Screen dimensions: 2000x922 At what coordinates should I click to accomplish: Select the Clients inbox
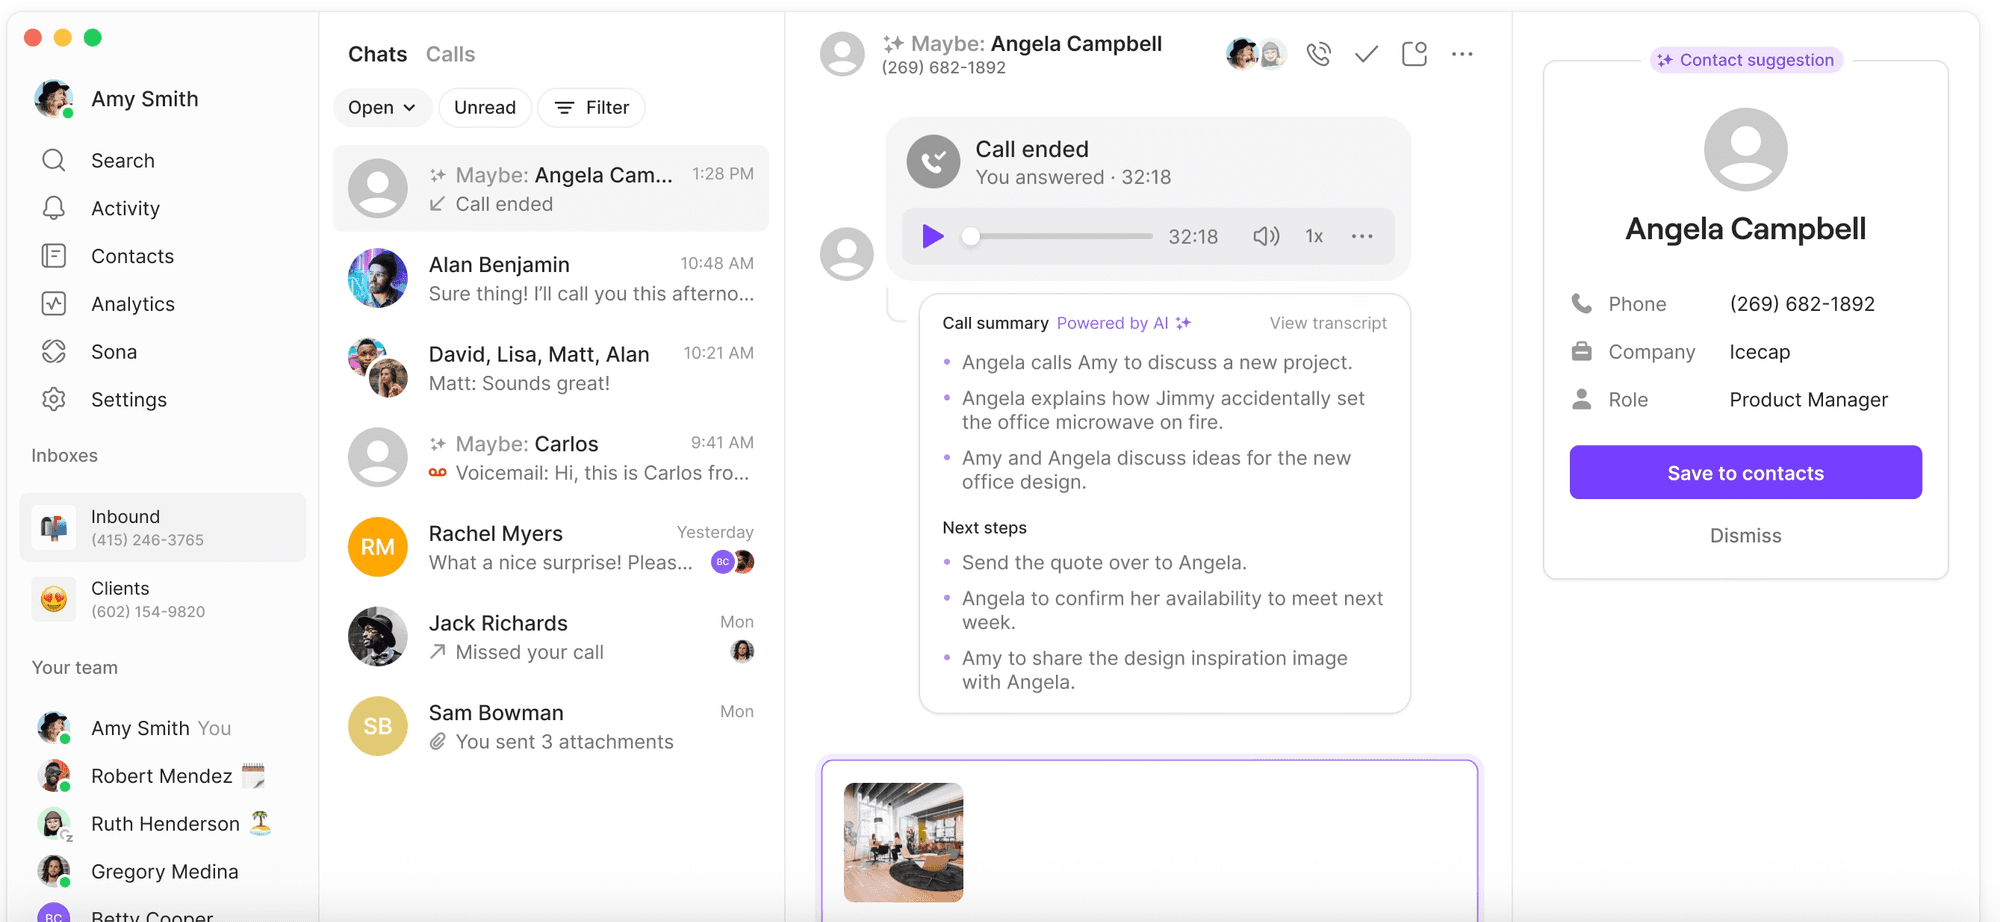163,599
